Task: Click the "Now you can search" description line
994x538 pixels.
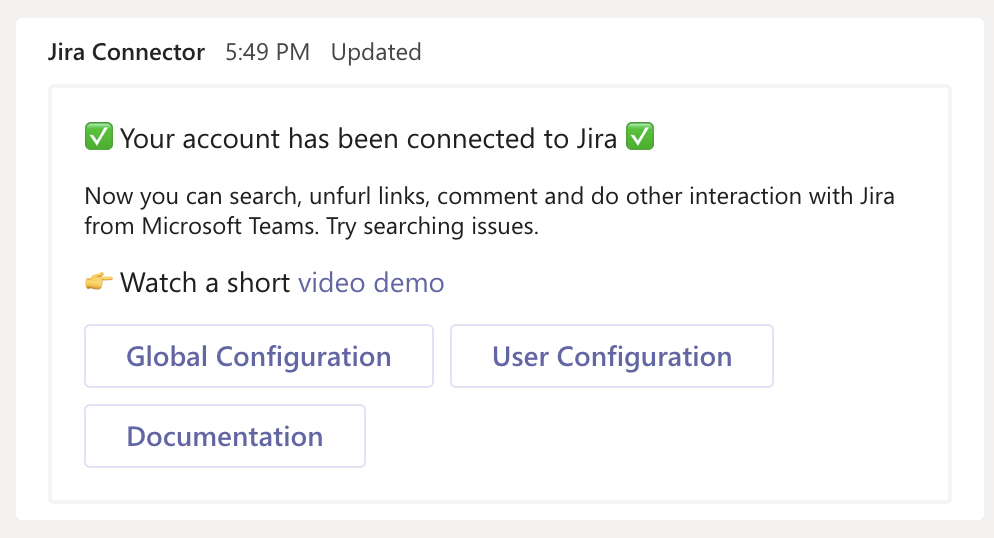Action: (489, 196)
